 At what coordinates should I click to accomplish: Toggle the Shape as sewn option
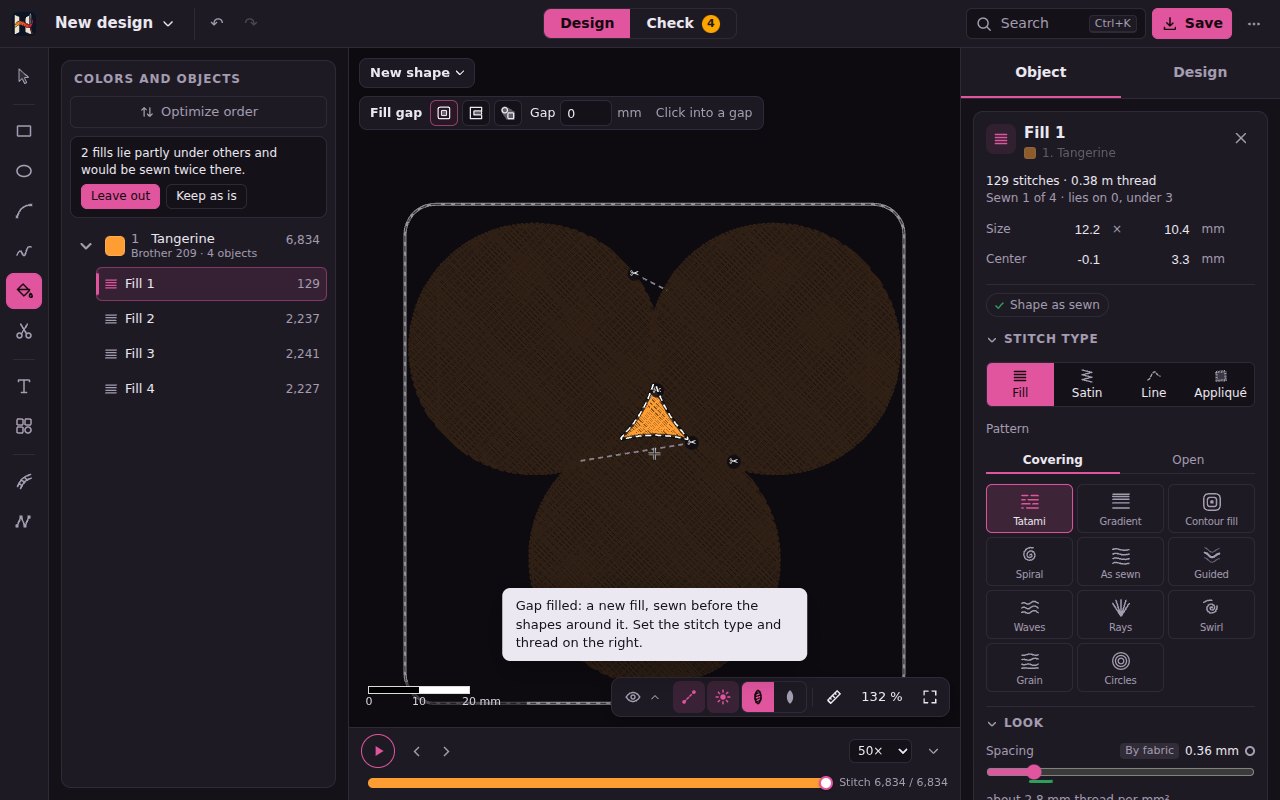[x=1047, y=305]
